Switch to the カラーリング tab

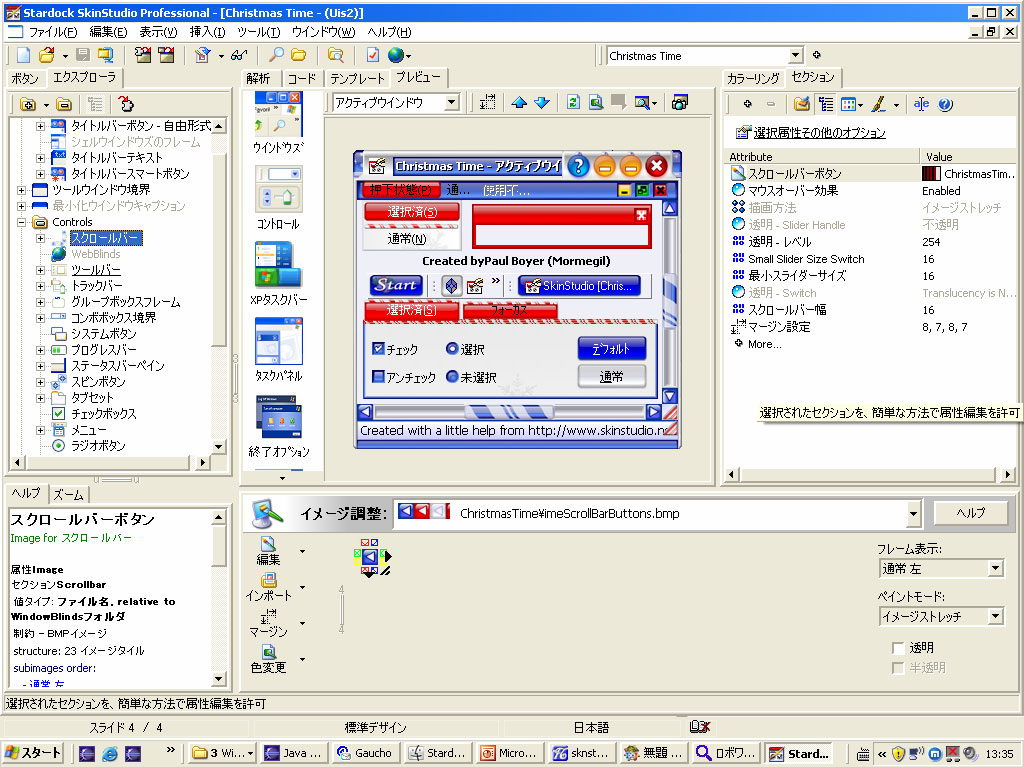(753, 78)
